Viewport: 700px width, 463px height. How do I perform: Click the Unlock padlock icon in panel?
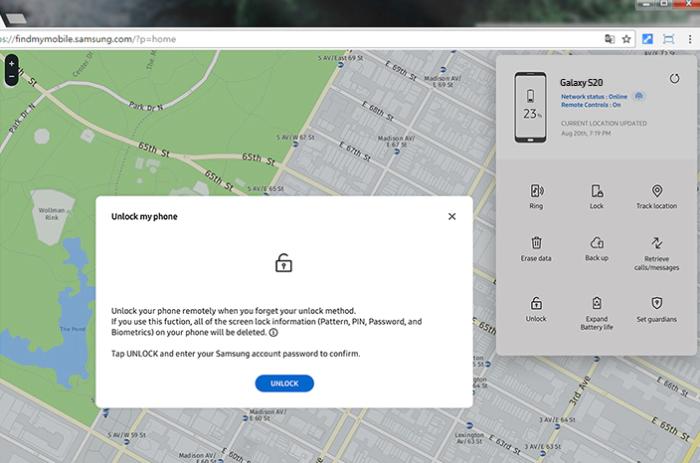(x=537, y=303)
